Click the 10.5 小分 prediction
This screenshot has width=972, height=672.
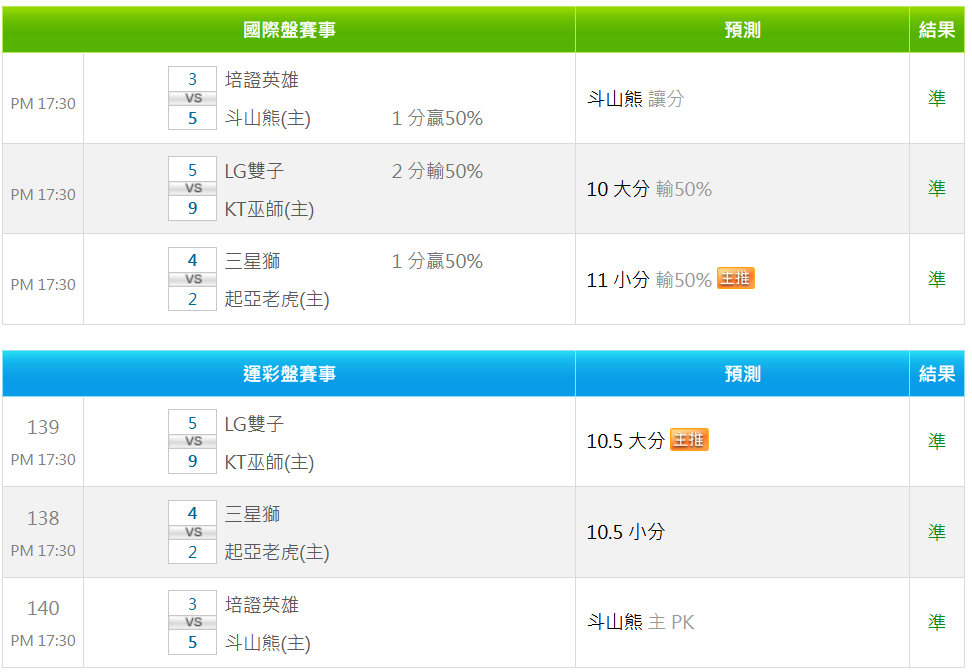pos(625,532)
